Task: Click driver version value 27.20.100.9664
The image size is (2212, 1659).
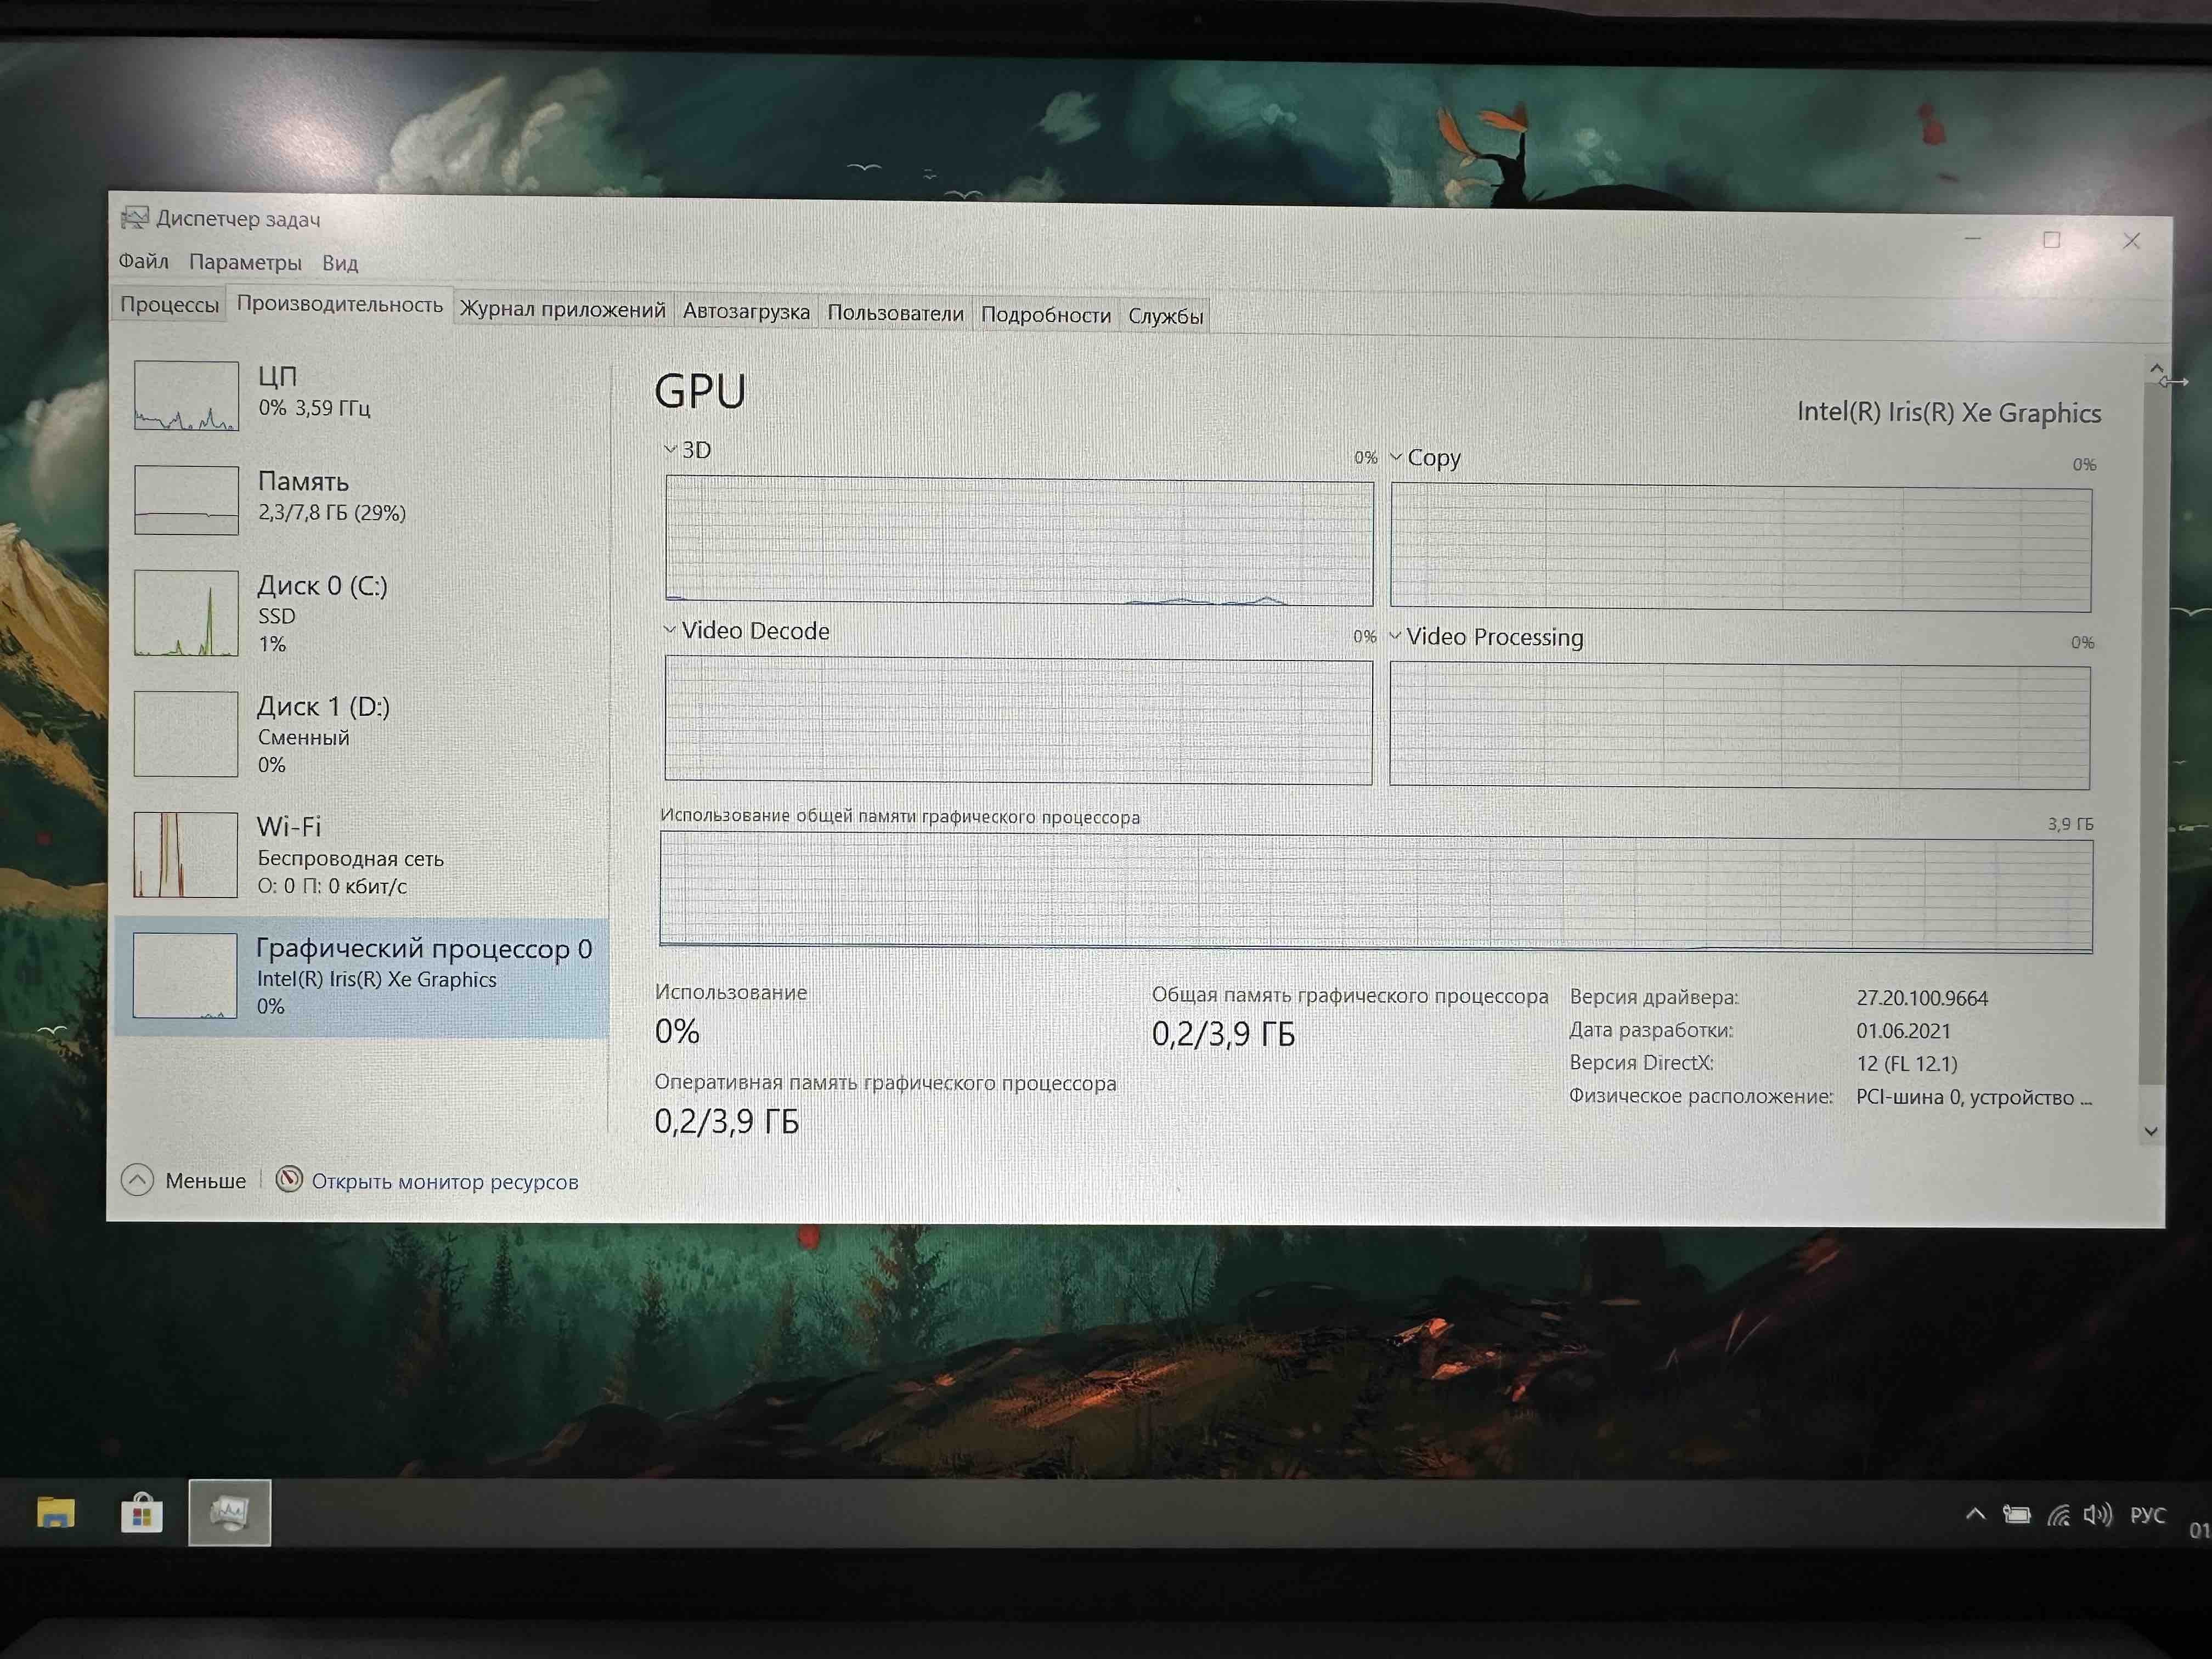Action: [1922, 998]
